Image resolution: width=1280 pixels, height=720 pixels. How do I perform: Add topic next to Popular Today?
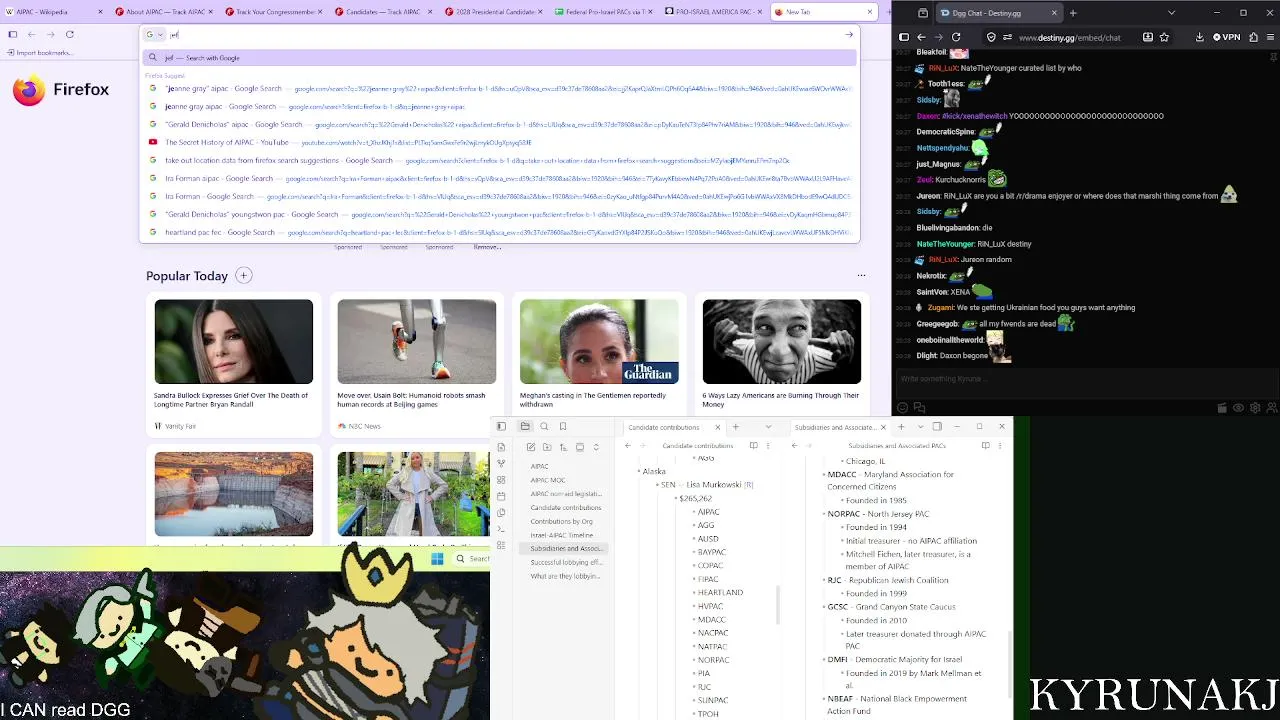[243, 275]
